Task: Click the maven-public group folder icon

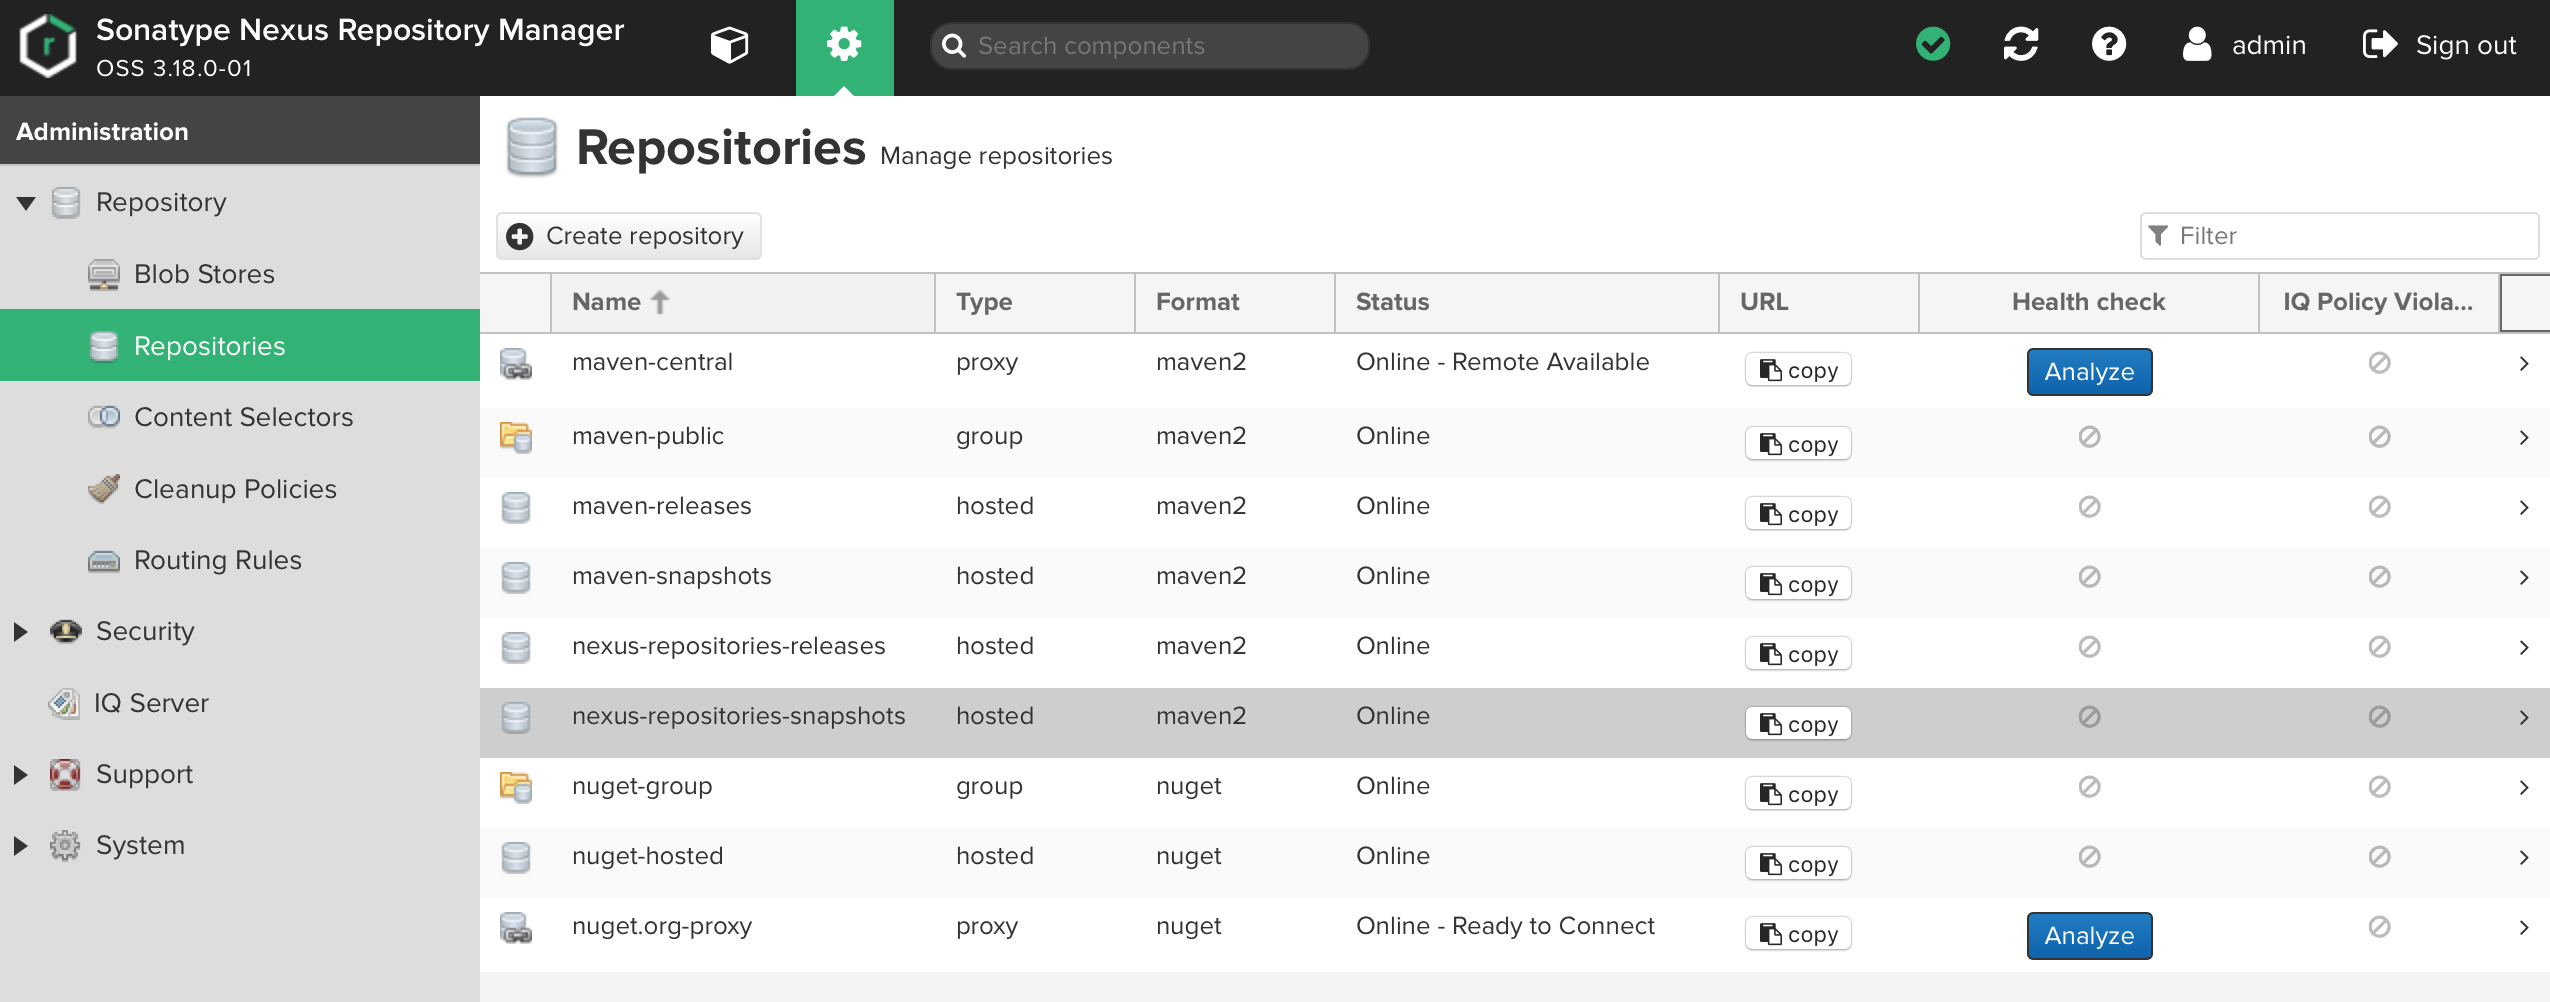Action: (516, 437)
